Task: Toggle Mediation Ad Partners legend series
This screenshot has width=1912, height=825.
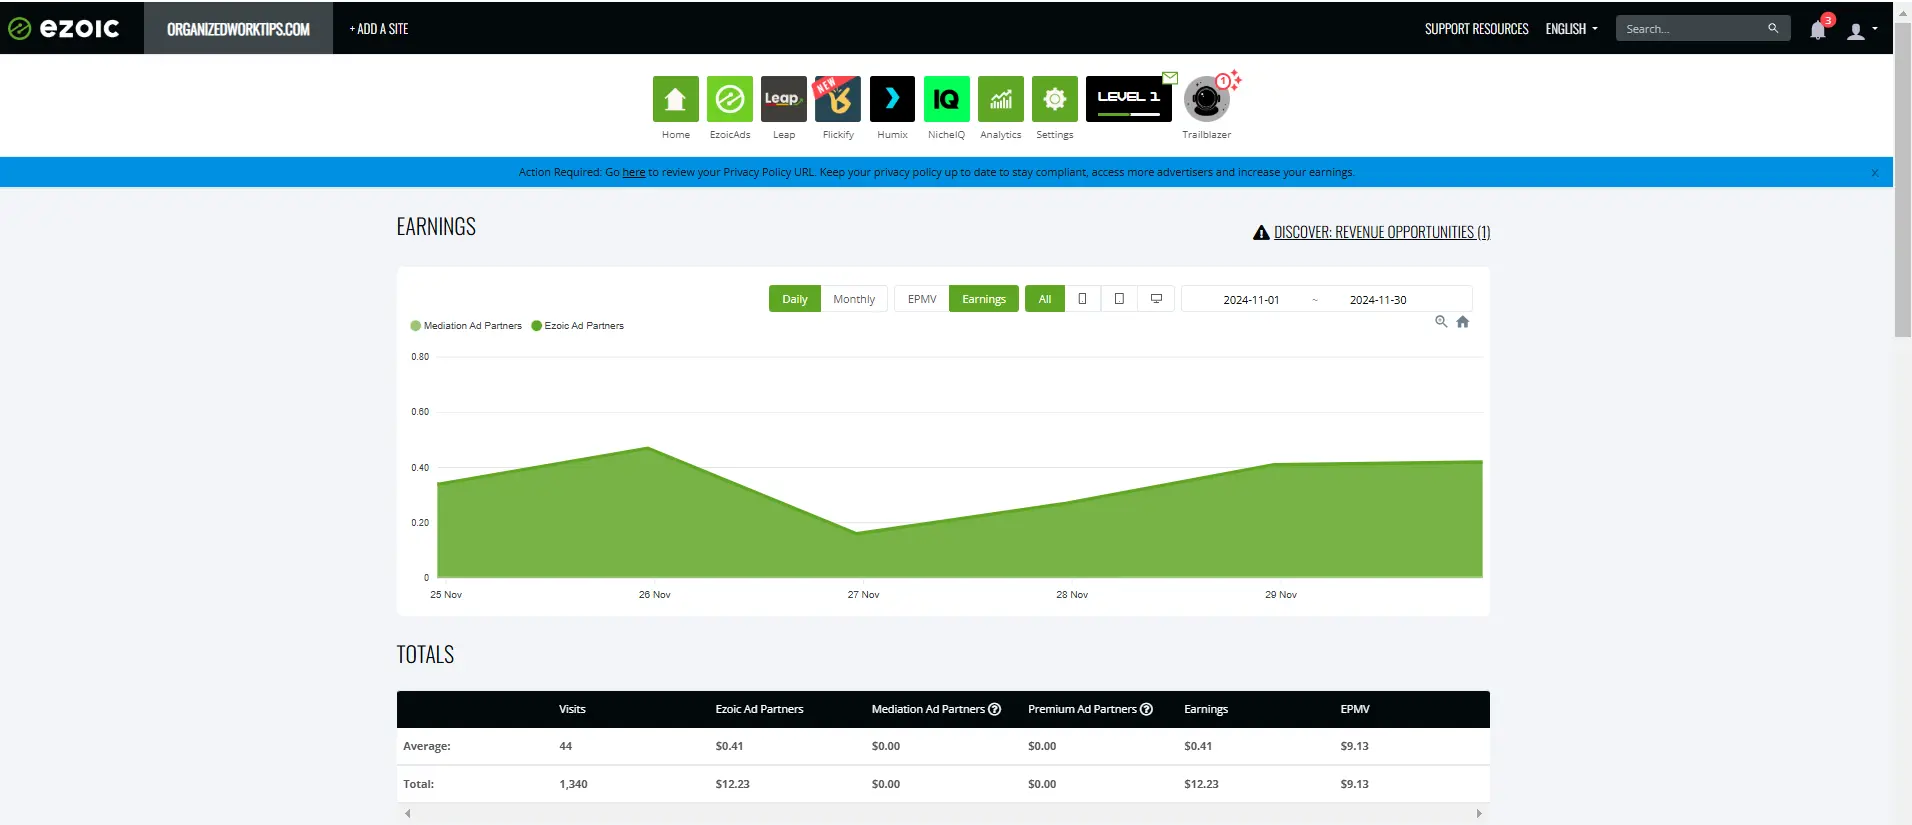Action: pos(466,326)
